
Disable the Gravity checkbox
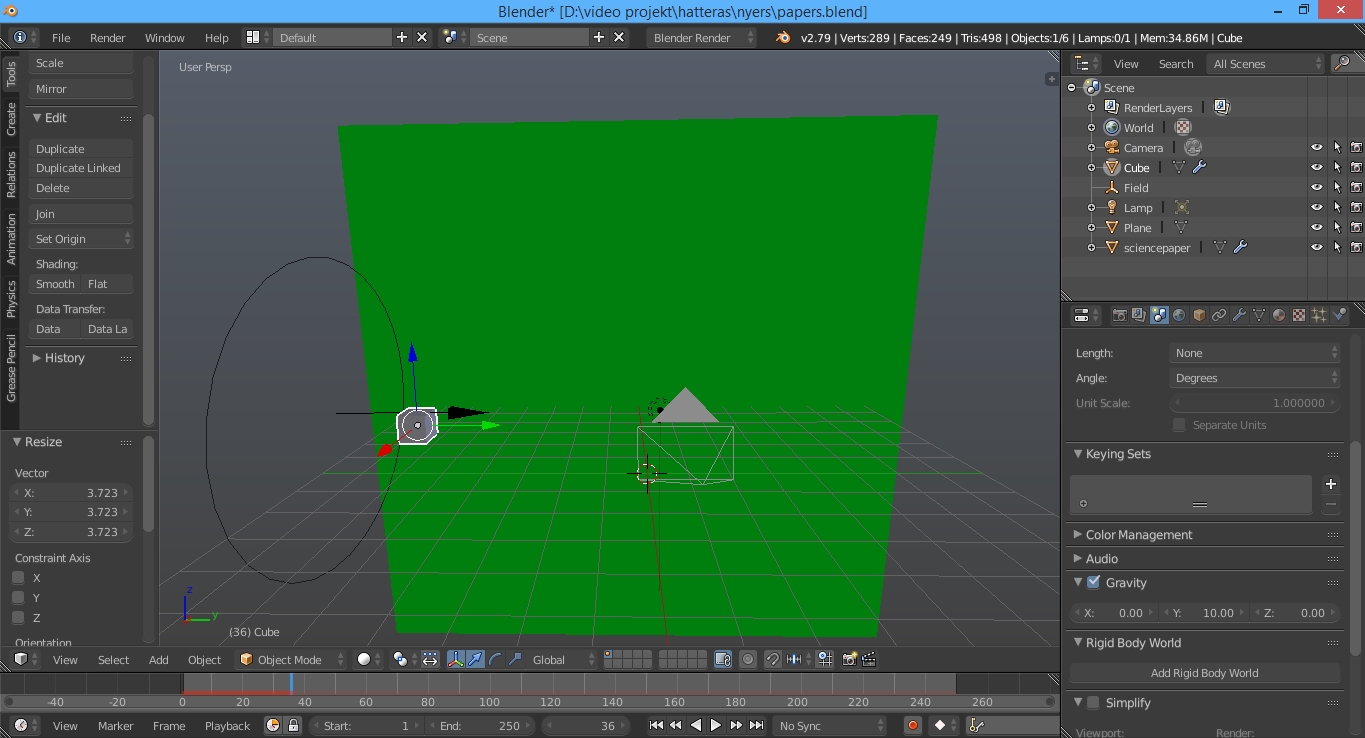pos(1093,582)
